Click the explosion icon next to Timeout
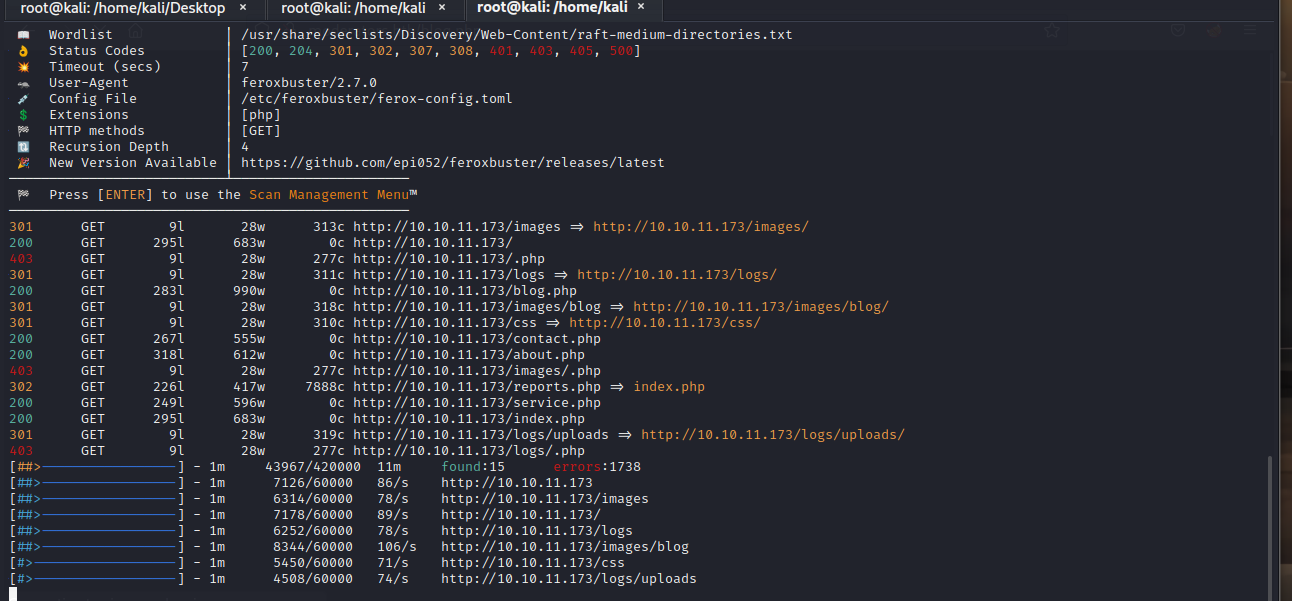This screenshot has width=1292, height=601. [24, 67]
